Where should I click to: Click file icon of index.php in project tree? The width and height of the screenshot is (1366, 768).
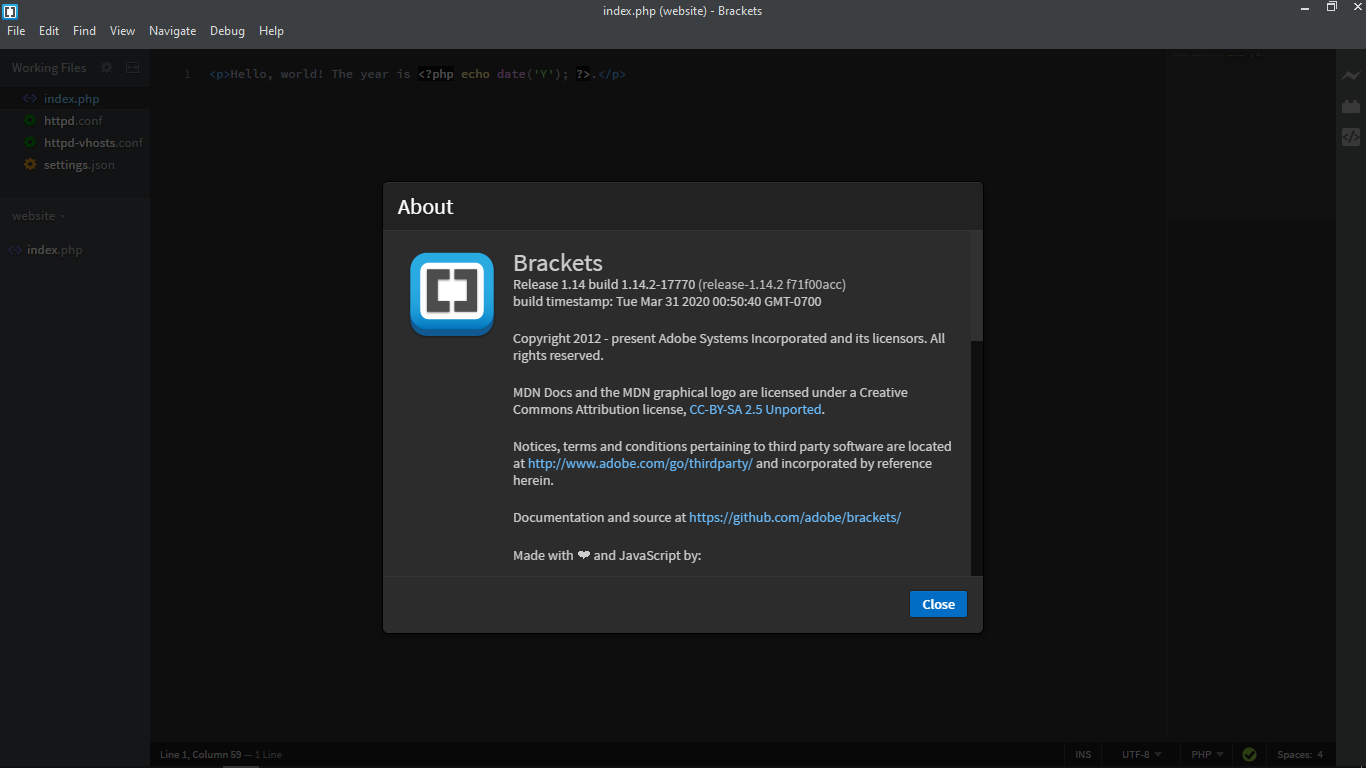point(15,250)
